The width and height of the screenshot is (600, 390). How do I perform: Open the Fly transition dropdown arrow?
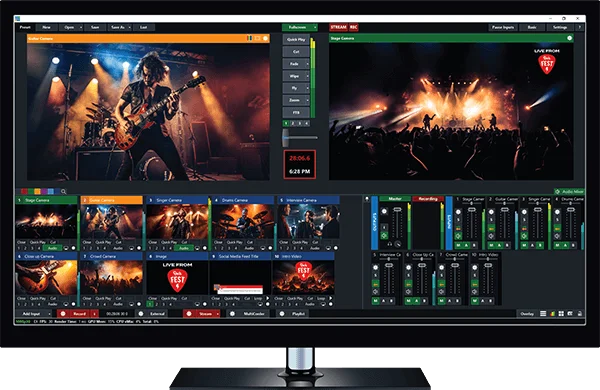[307, 88]
